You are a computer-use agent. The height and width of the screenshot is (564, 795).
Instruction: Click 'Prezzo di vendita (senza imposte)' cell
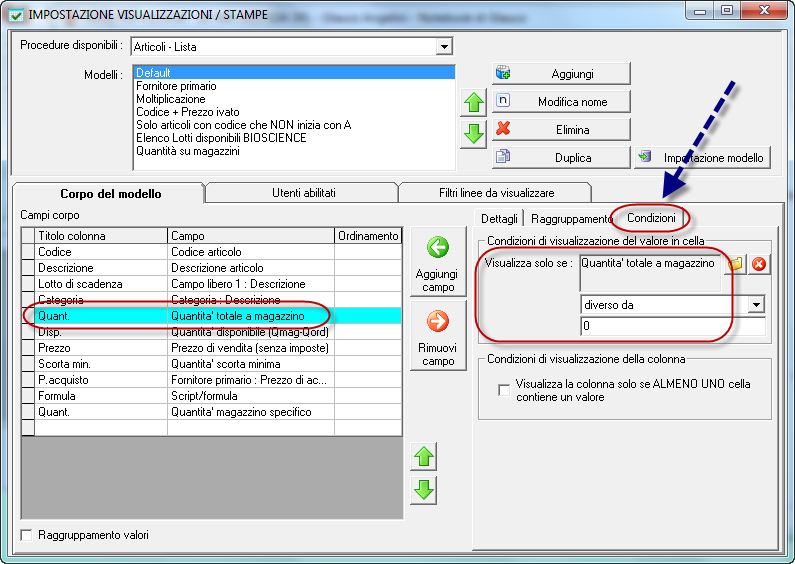[250, 348]
